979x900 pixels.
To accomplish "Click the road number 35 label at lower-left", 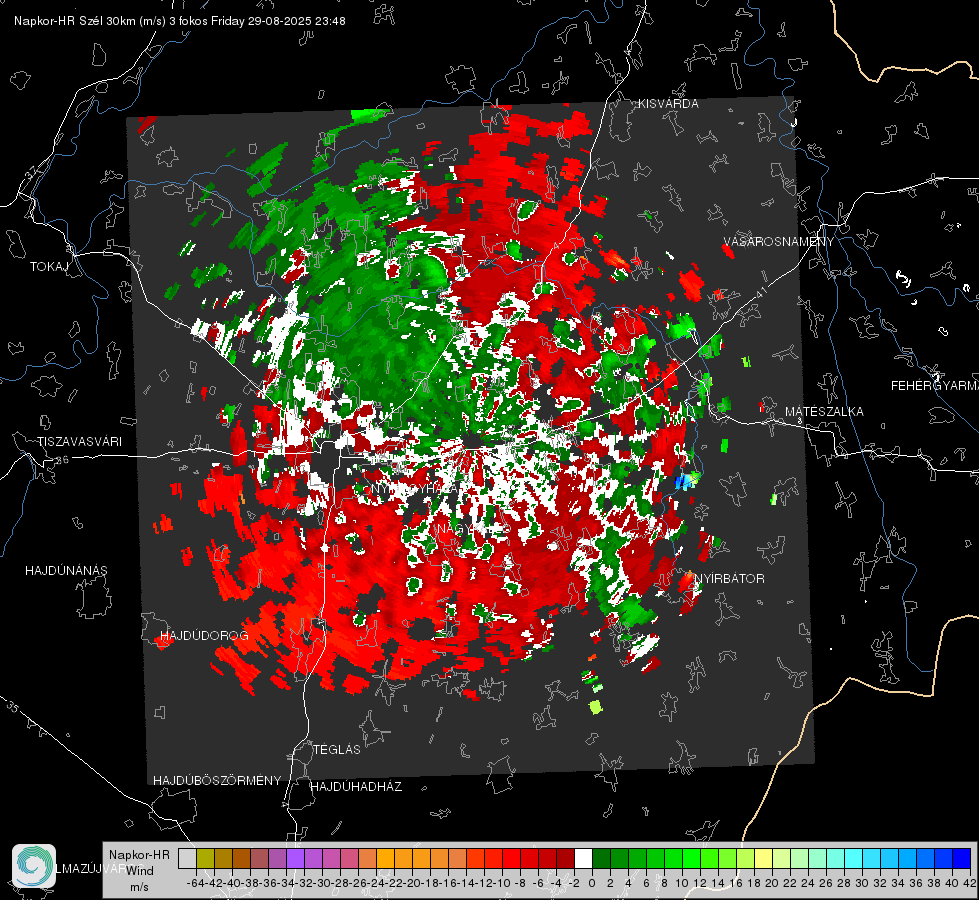I will click(13, 706).
